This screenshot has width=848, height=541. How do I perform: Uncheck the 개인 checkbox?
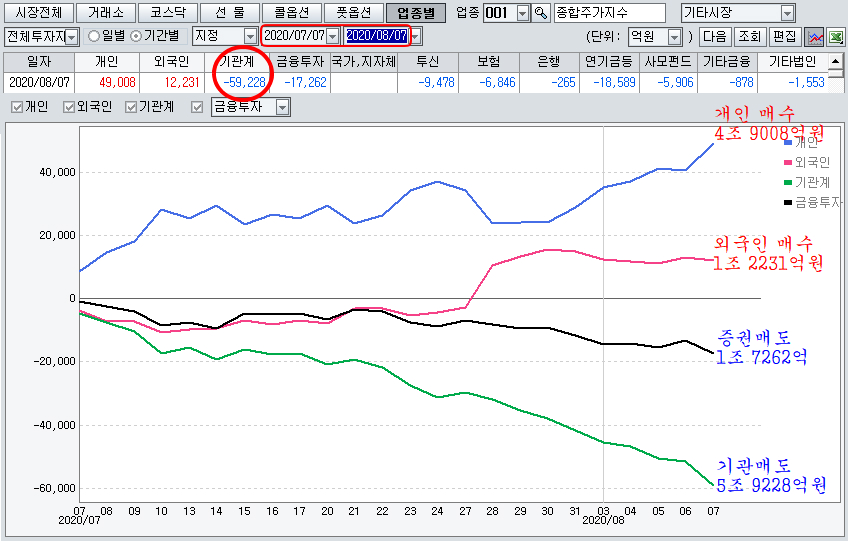pyautogui.click(x=16, y=107)
